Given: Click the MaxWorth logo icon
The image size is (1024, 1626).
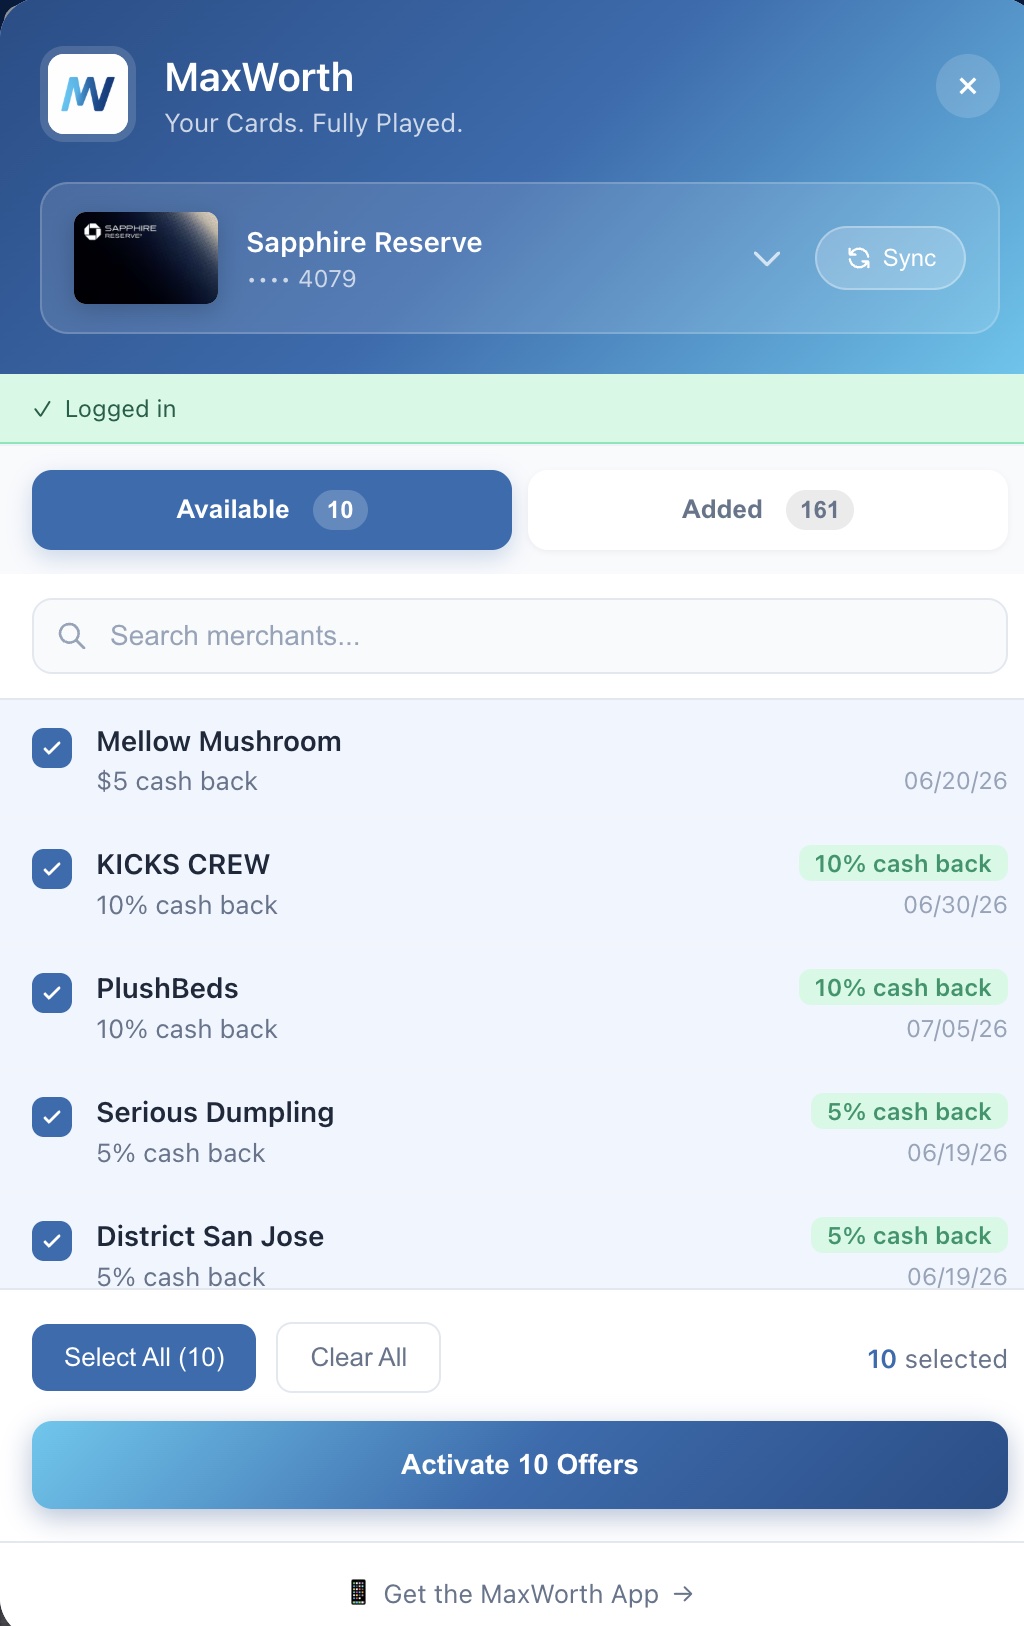Looking at the screenshot, I should click(88, 94).
